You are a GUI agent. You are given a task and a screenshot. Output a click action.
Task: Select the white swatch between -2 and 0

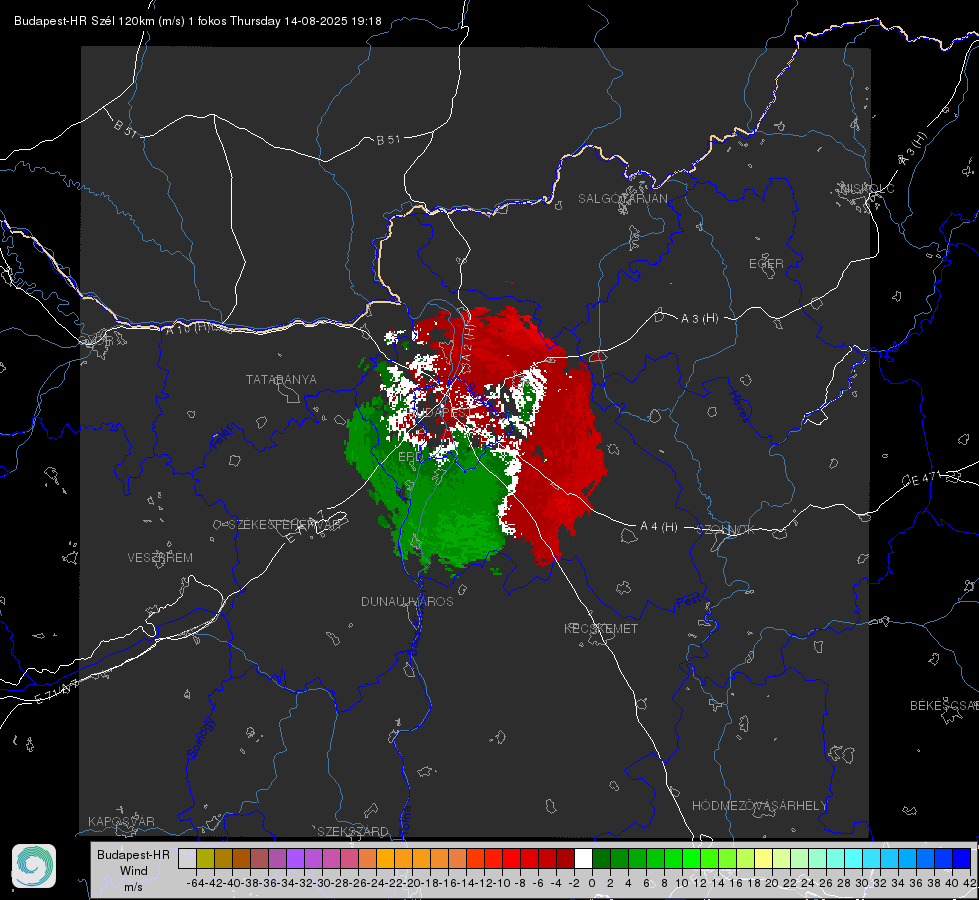[x=583, y=858]
